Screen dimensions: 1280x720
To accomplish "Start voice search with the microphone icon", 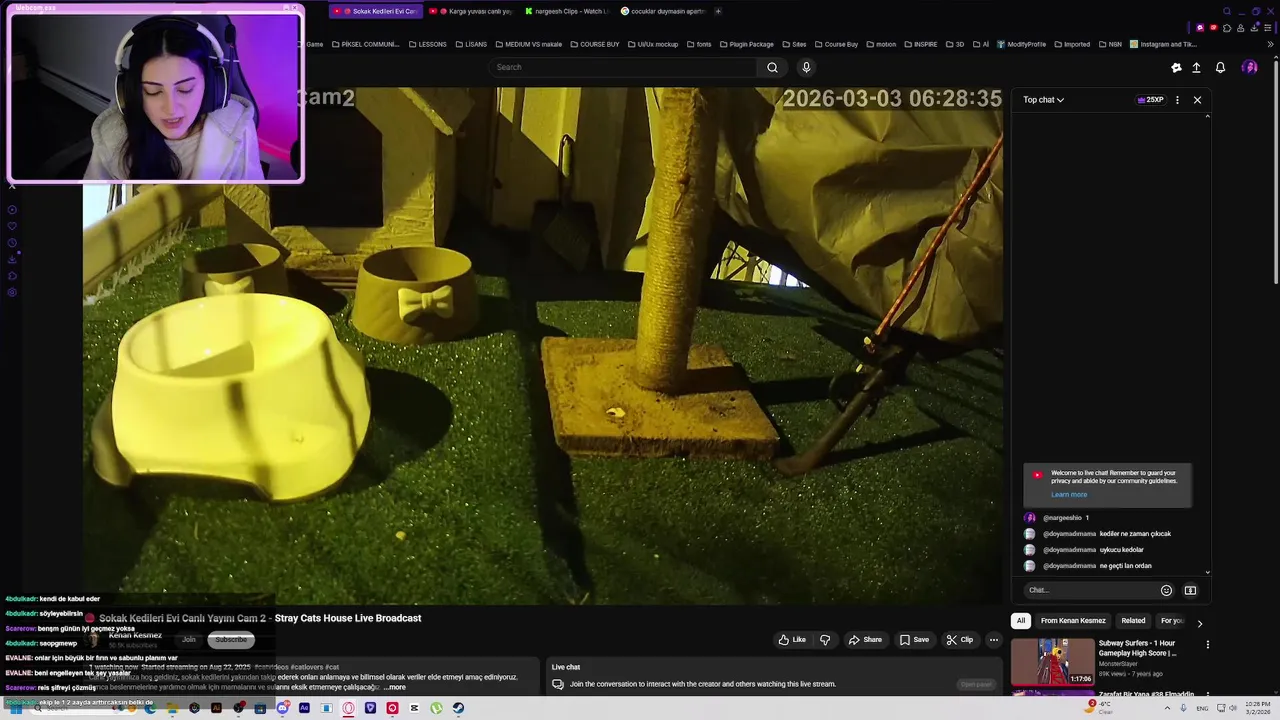I will (x=806, y=67).
